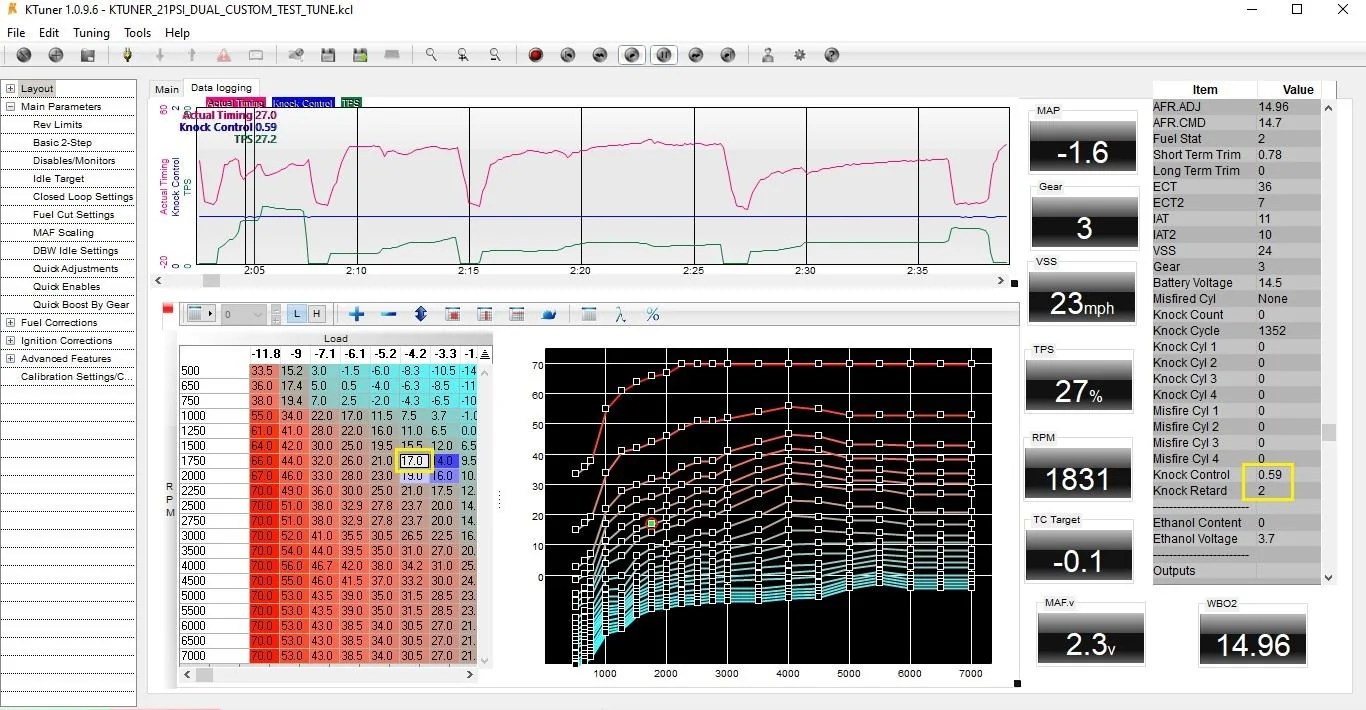Open the Tuning menu
This screenshot has height=710, width=1366.
click(91, 33)
